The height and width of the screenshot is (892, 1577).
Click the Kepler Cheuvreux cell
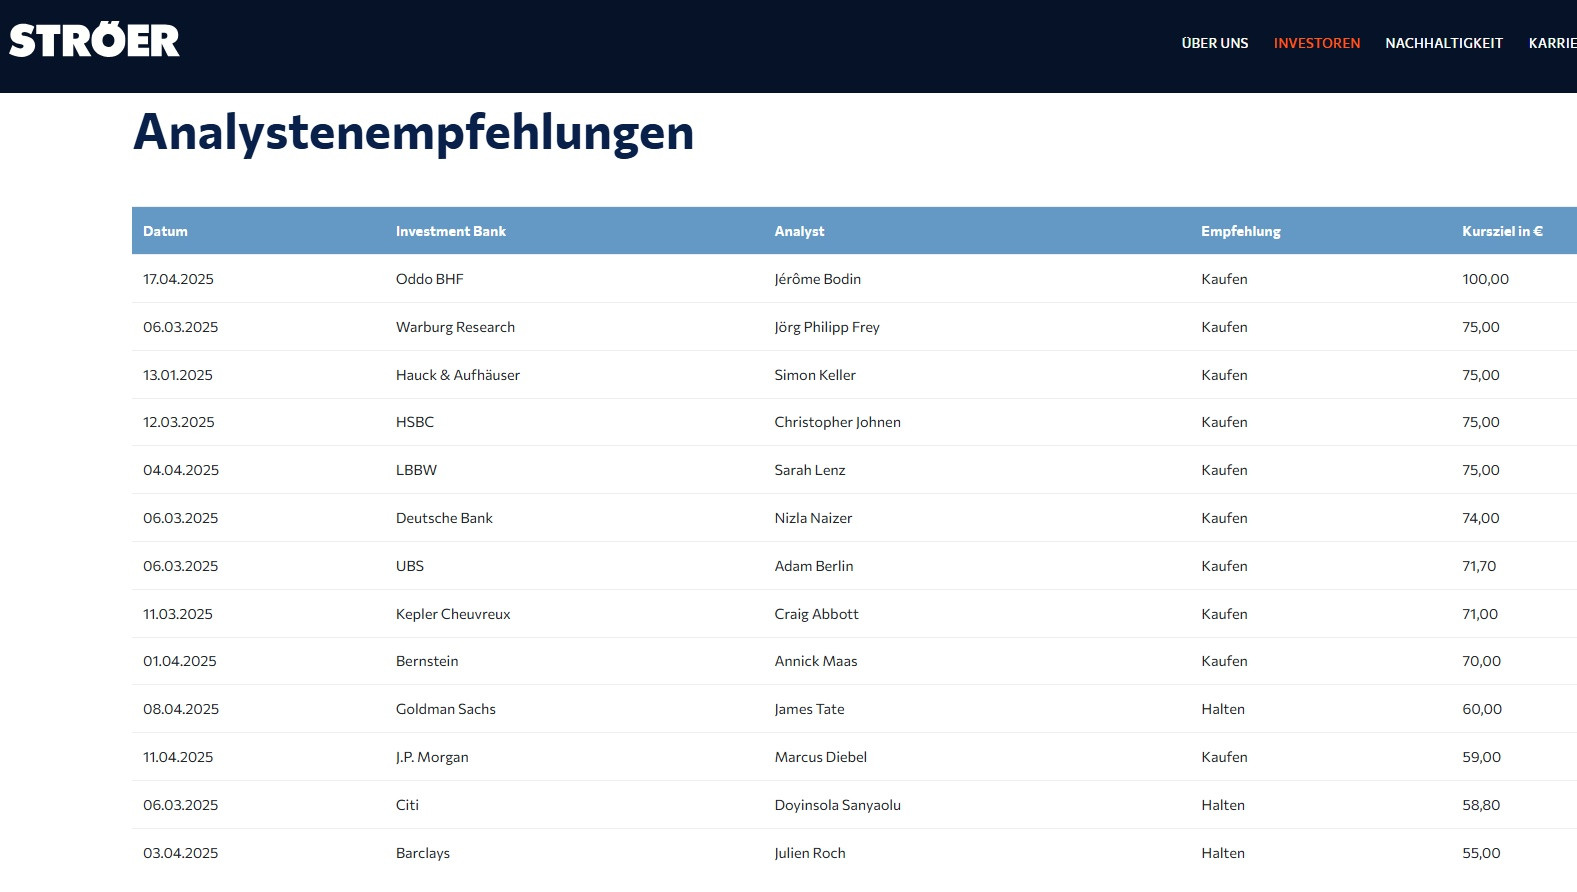(452, 614)
